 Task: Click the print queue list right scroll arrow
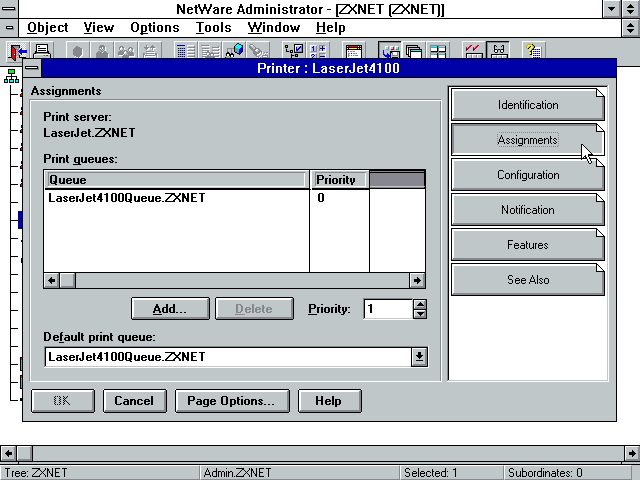(417, 280)
